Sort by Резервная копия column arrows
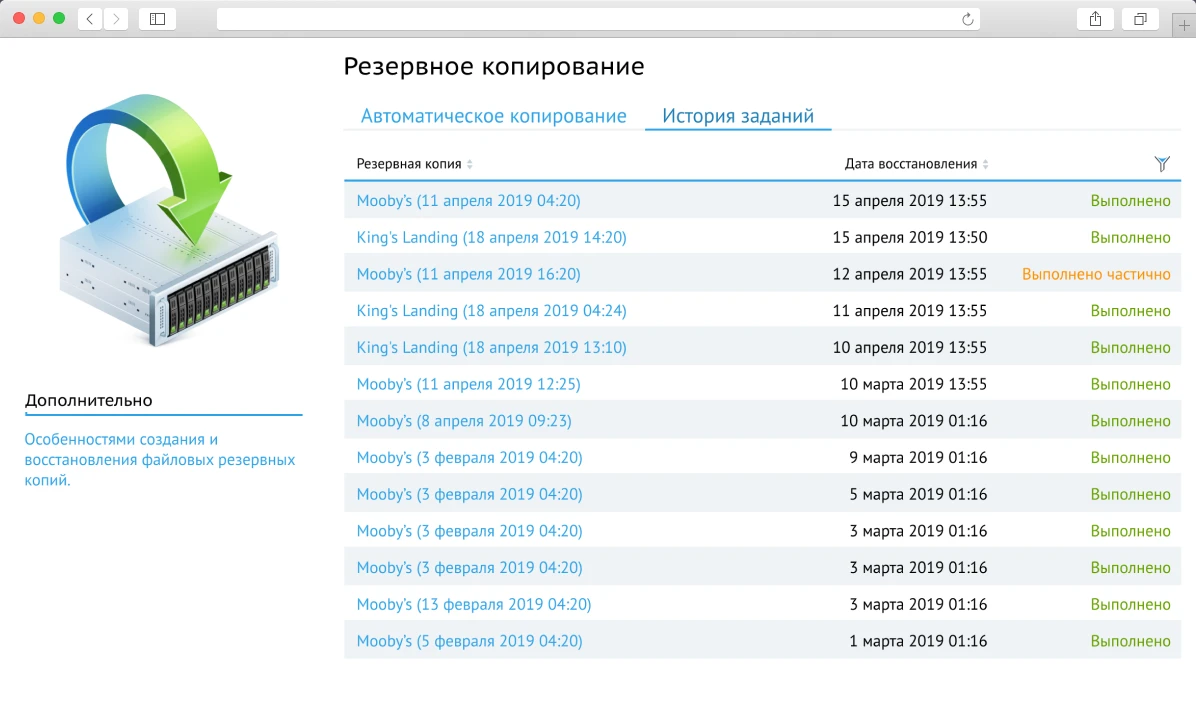This screenshot has width=1196, height=714. pos(470,164)
